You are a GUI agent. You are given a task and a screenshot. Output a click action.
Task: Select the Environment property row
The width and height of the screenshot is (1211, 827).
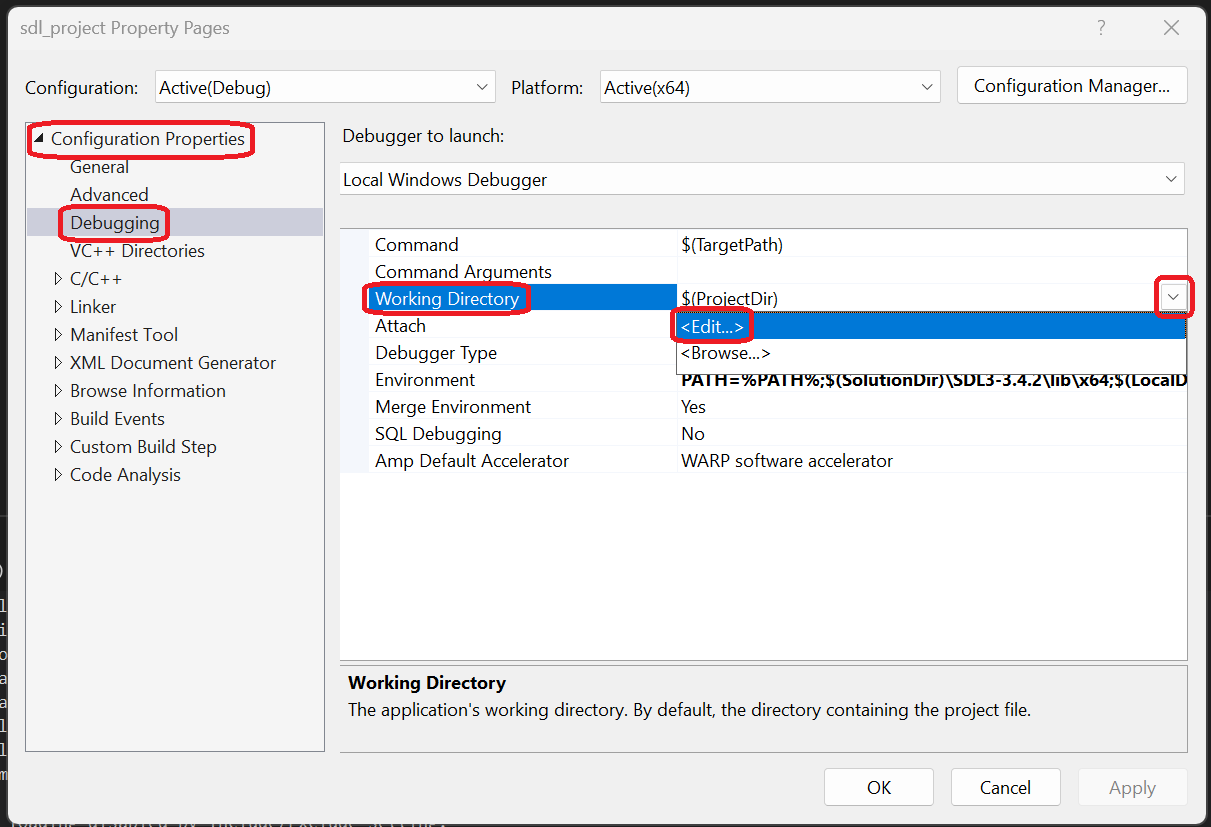[x=425, y=379]
